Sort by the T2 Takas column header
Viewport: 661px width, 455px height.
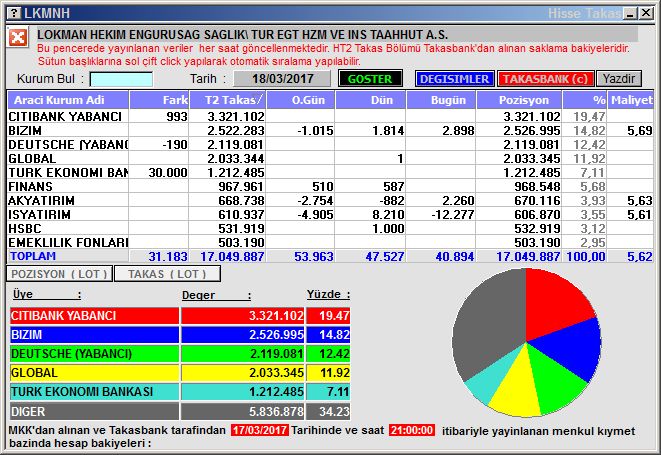pyautogui.click(x=228, y=100)
